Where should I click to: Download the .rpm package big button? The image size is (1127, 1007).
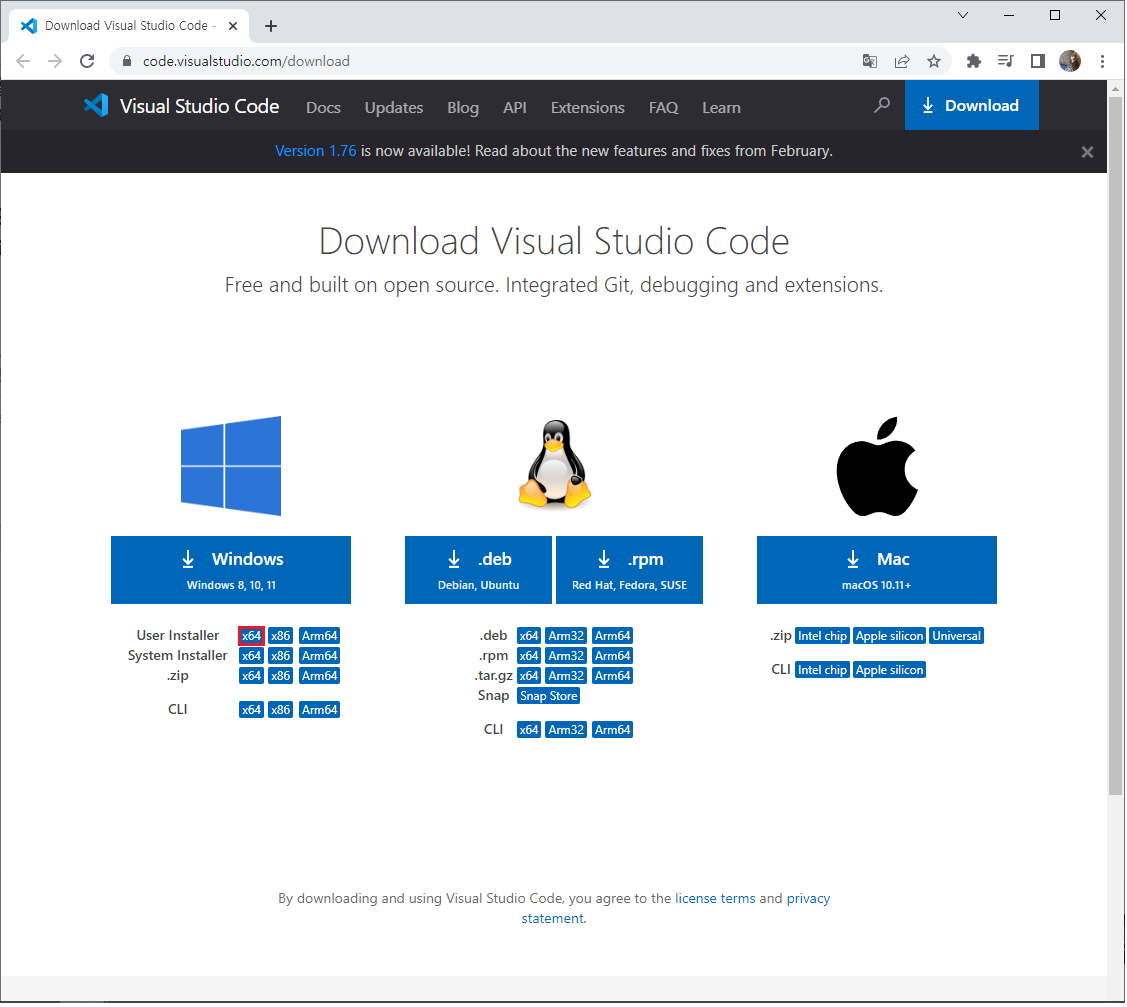coord(630,570)
